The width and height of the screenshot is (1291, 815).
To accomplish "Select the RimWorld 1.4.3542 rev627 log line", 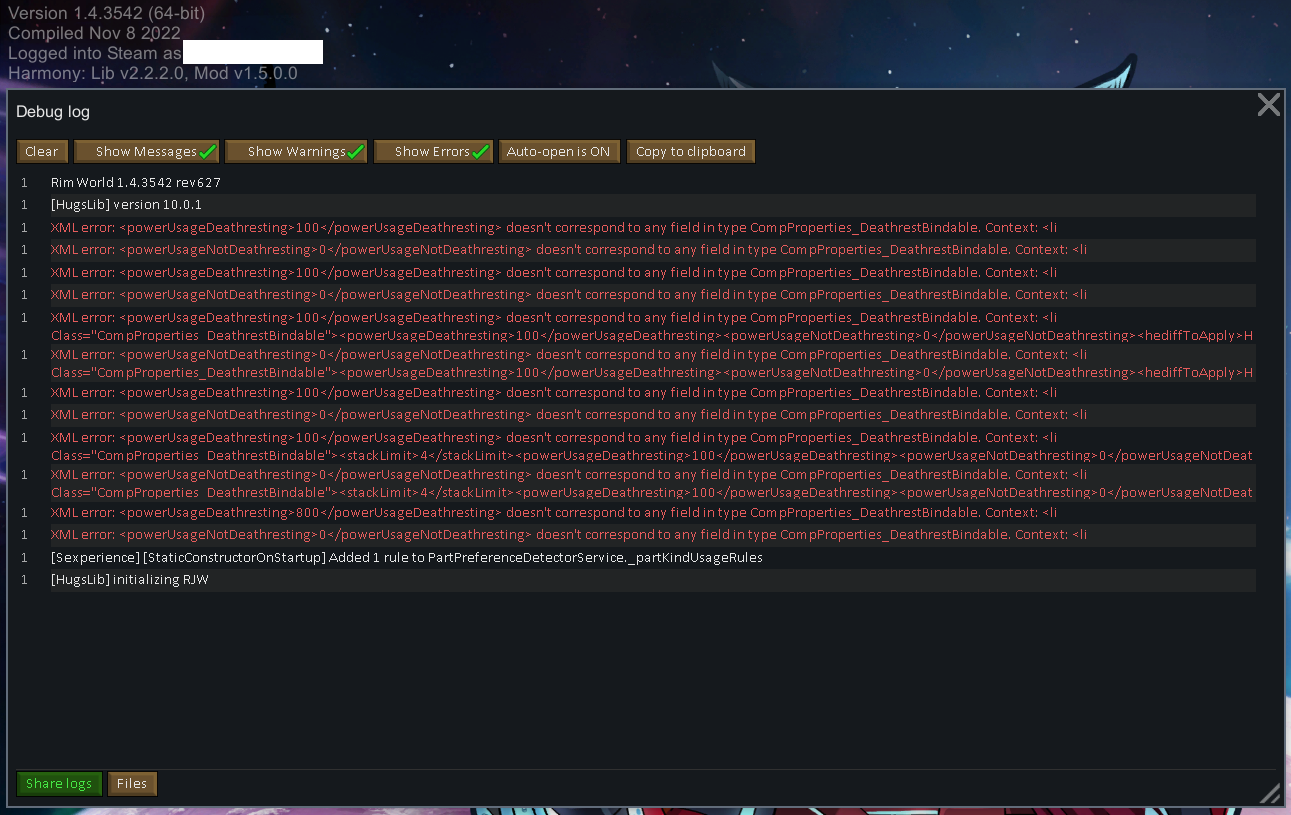I will click(x=653, y=183).
